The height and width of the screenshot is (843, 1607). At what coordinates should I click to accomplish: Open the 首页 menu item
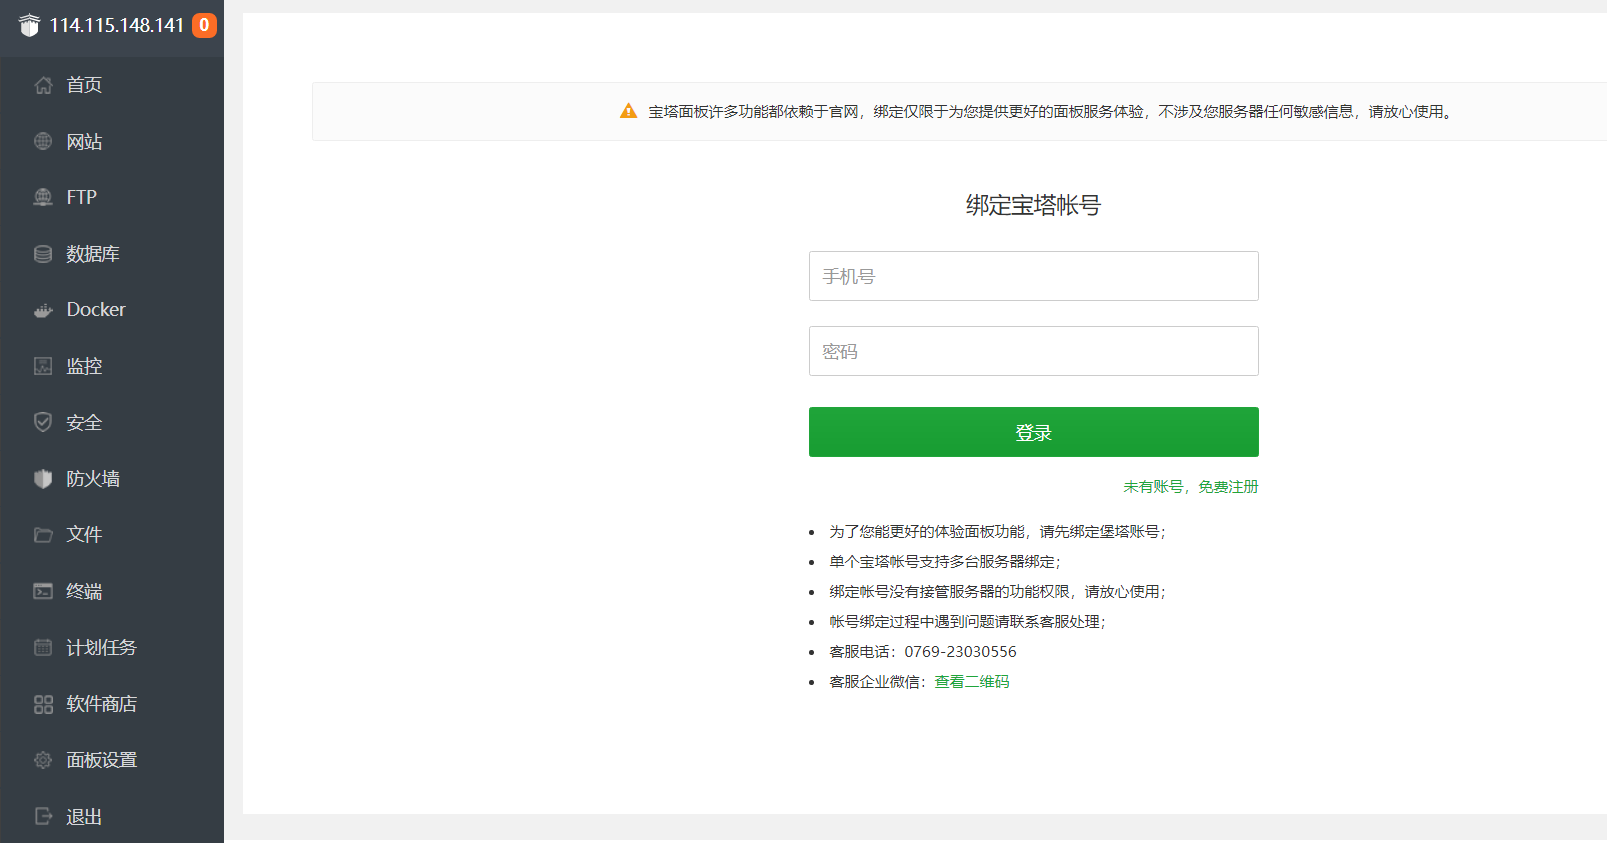pyautogui.click(x=84, y=85)
